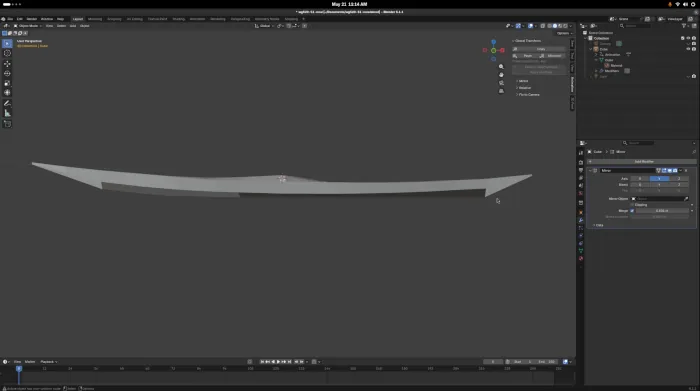Image resolution: width=700 pixels, height=391 pixels.
Task: Select the Scale tool in viewport toolbar
Action: 7,83
